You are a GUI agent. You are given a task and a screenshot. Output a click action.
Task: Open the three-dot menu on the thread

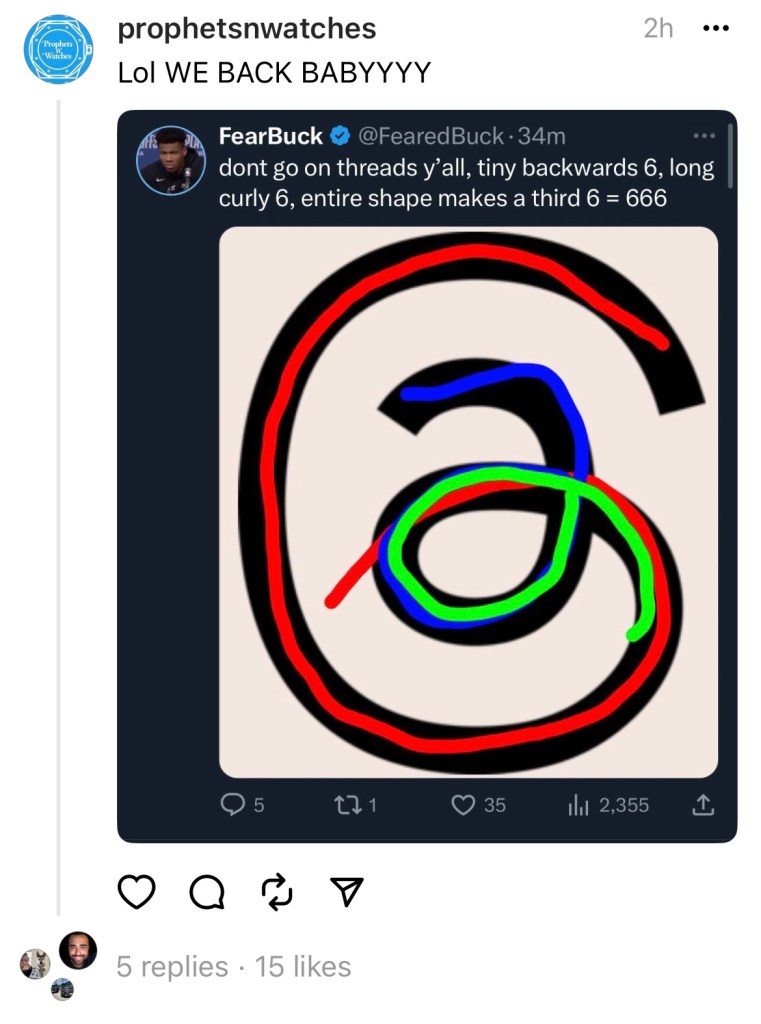(x=716, y=29)
